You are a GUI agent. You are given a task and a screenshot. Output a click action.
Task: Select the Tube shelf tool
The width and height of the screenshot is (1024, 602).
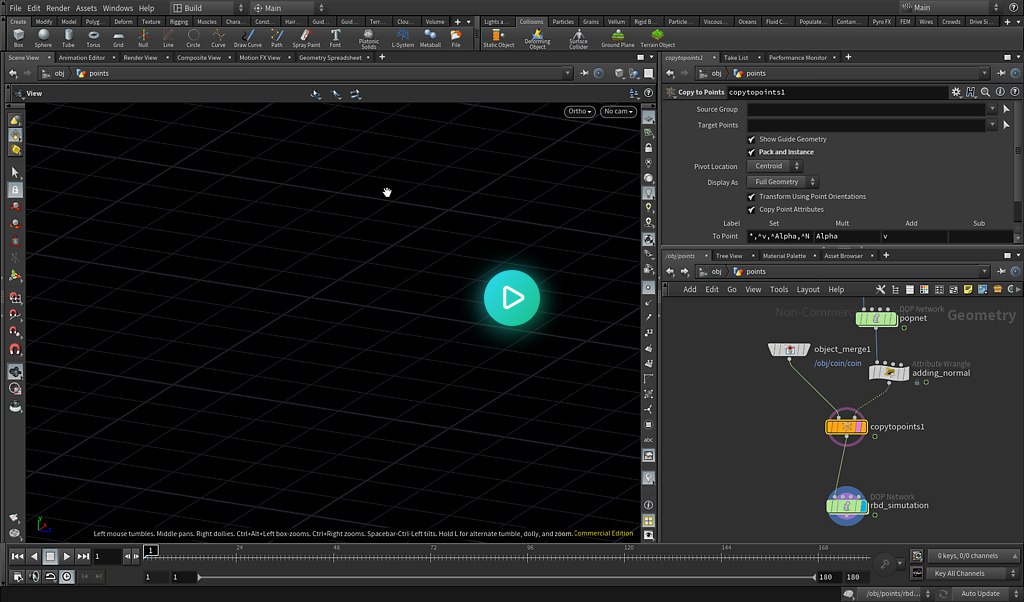68,38
